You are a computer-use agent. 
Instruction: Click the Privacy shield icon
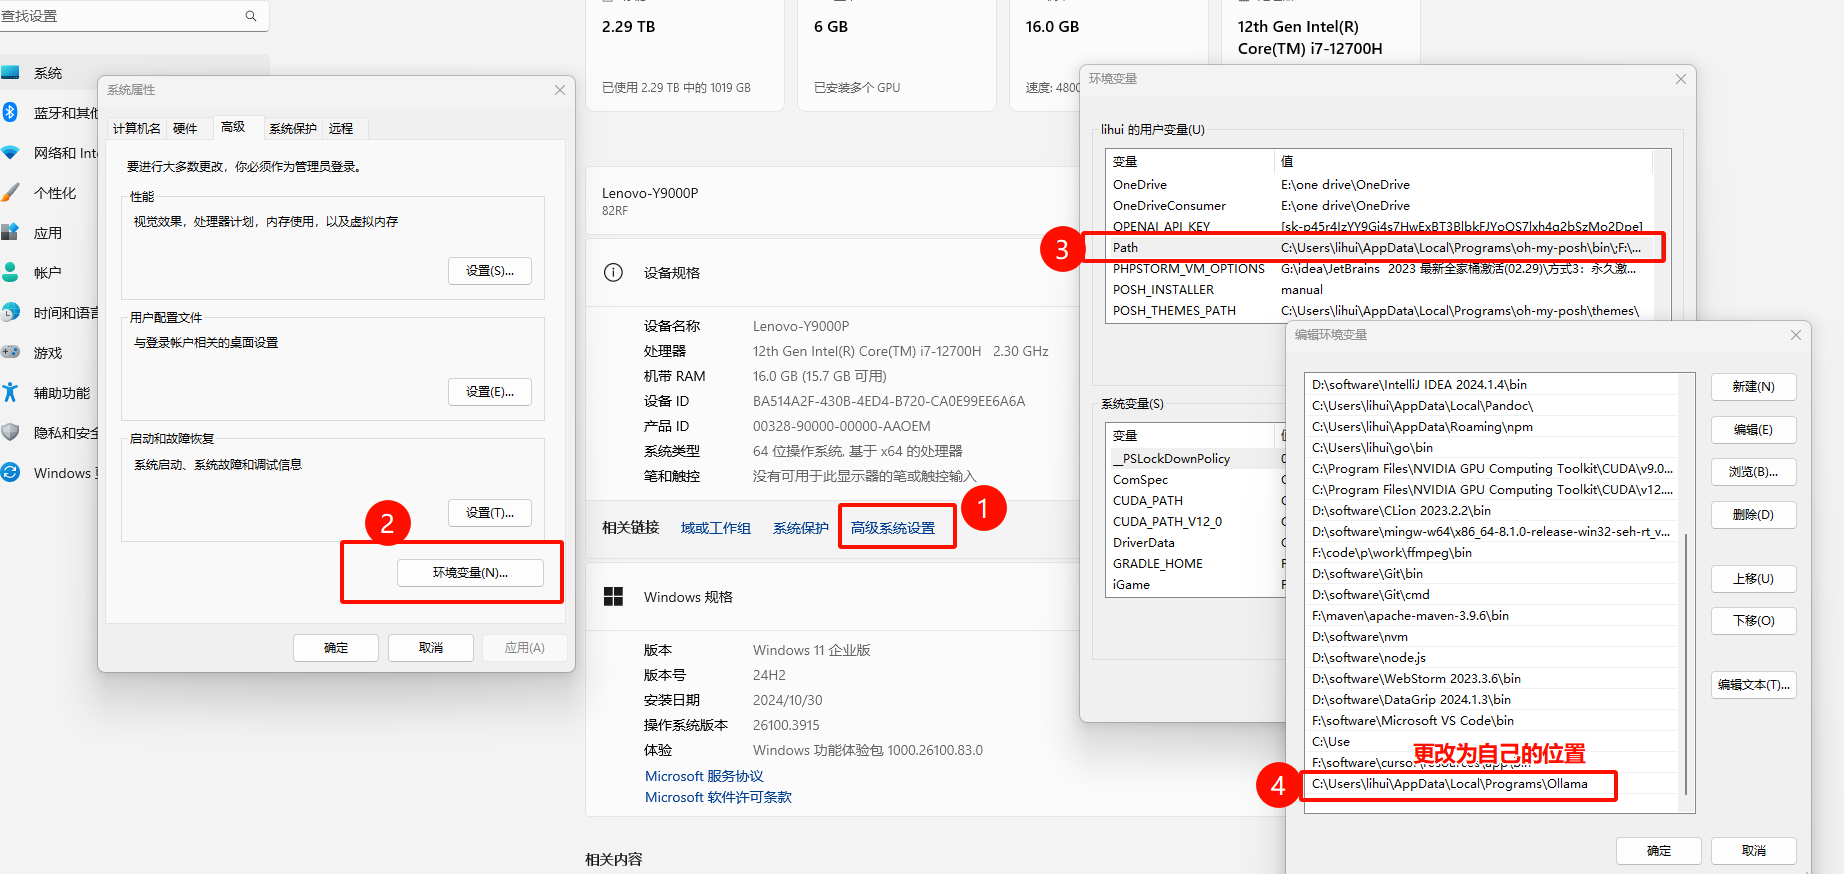tap(10, 432)
